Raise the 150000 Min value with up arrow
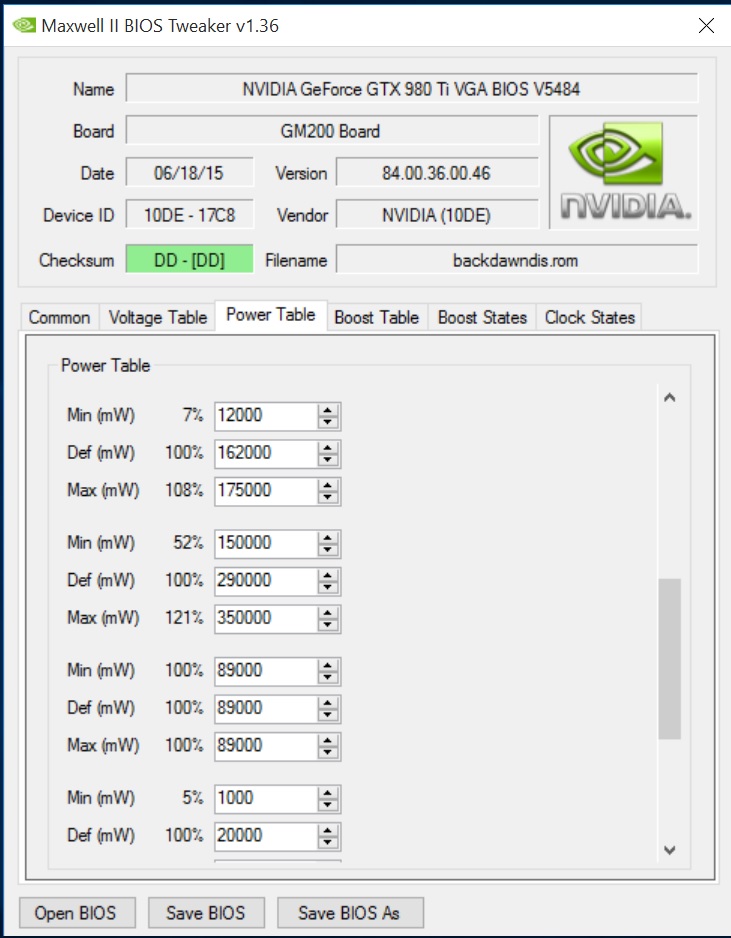The image size is (731, 938). click(x=328, y=538)
